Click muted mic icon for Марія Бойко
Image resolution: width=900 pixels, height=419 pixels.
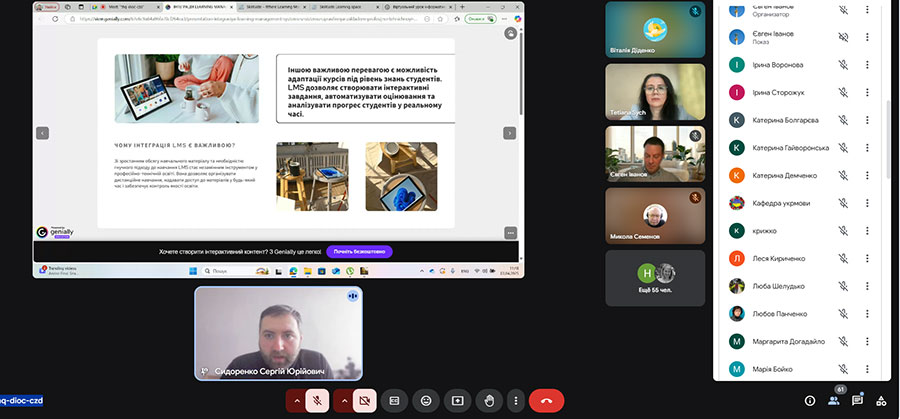click(843, 368)
